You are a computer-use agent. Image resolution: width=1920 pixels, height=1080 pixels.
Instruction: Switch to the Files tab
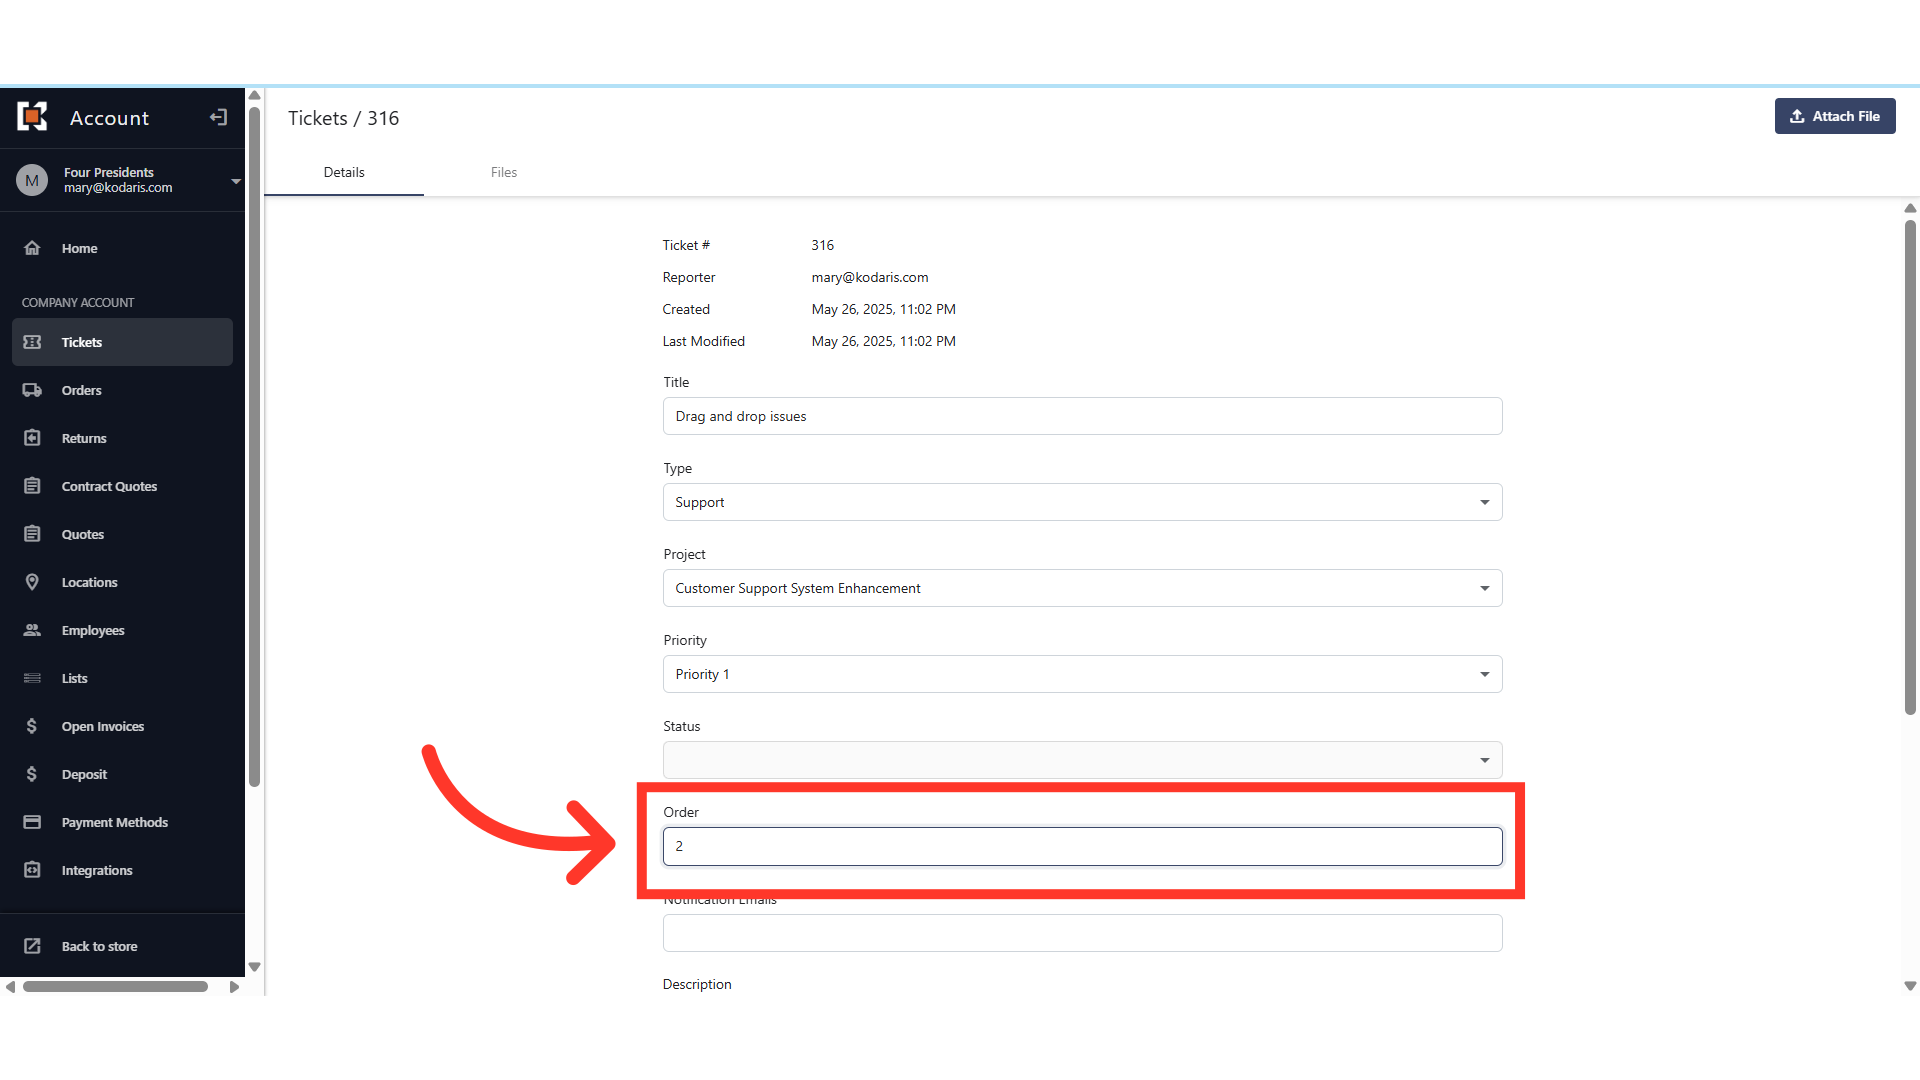click(503, 172)
